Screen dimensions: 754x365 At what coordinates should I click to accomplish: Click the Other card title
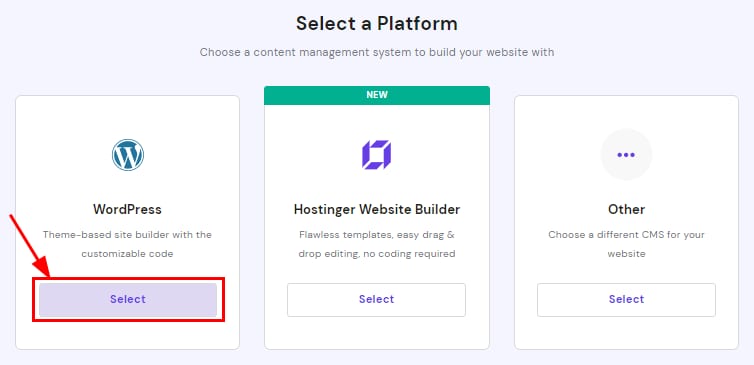pos(627,210)
